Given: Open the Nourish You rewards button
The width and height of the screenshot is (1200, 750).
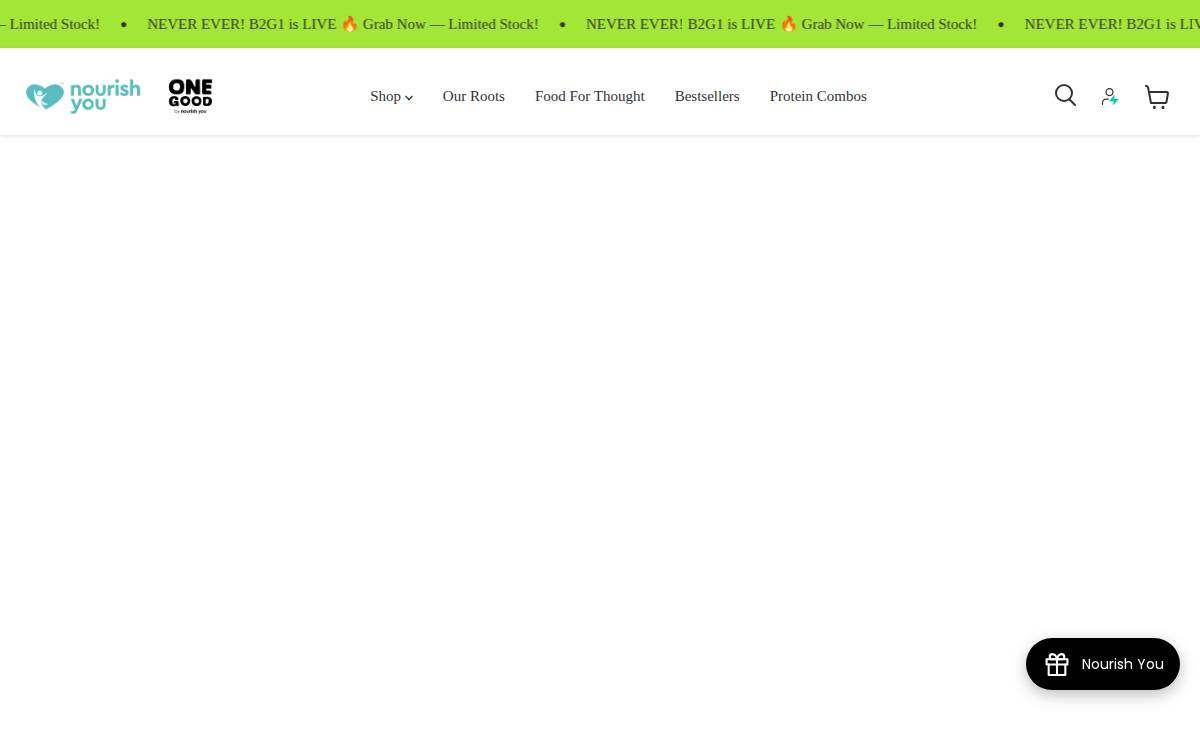Looking at the screenshot, I should coord(1103,664).
